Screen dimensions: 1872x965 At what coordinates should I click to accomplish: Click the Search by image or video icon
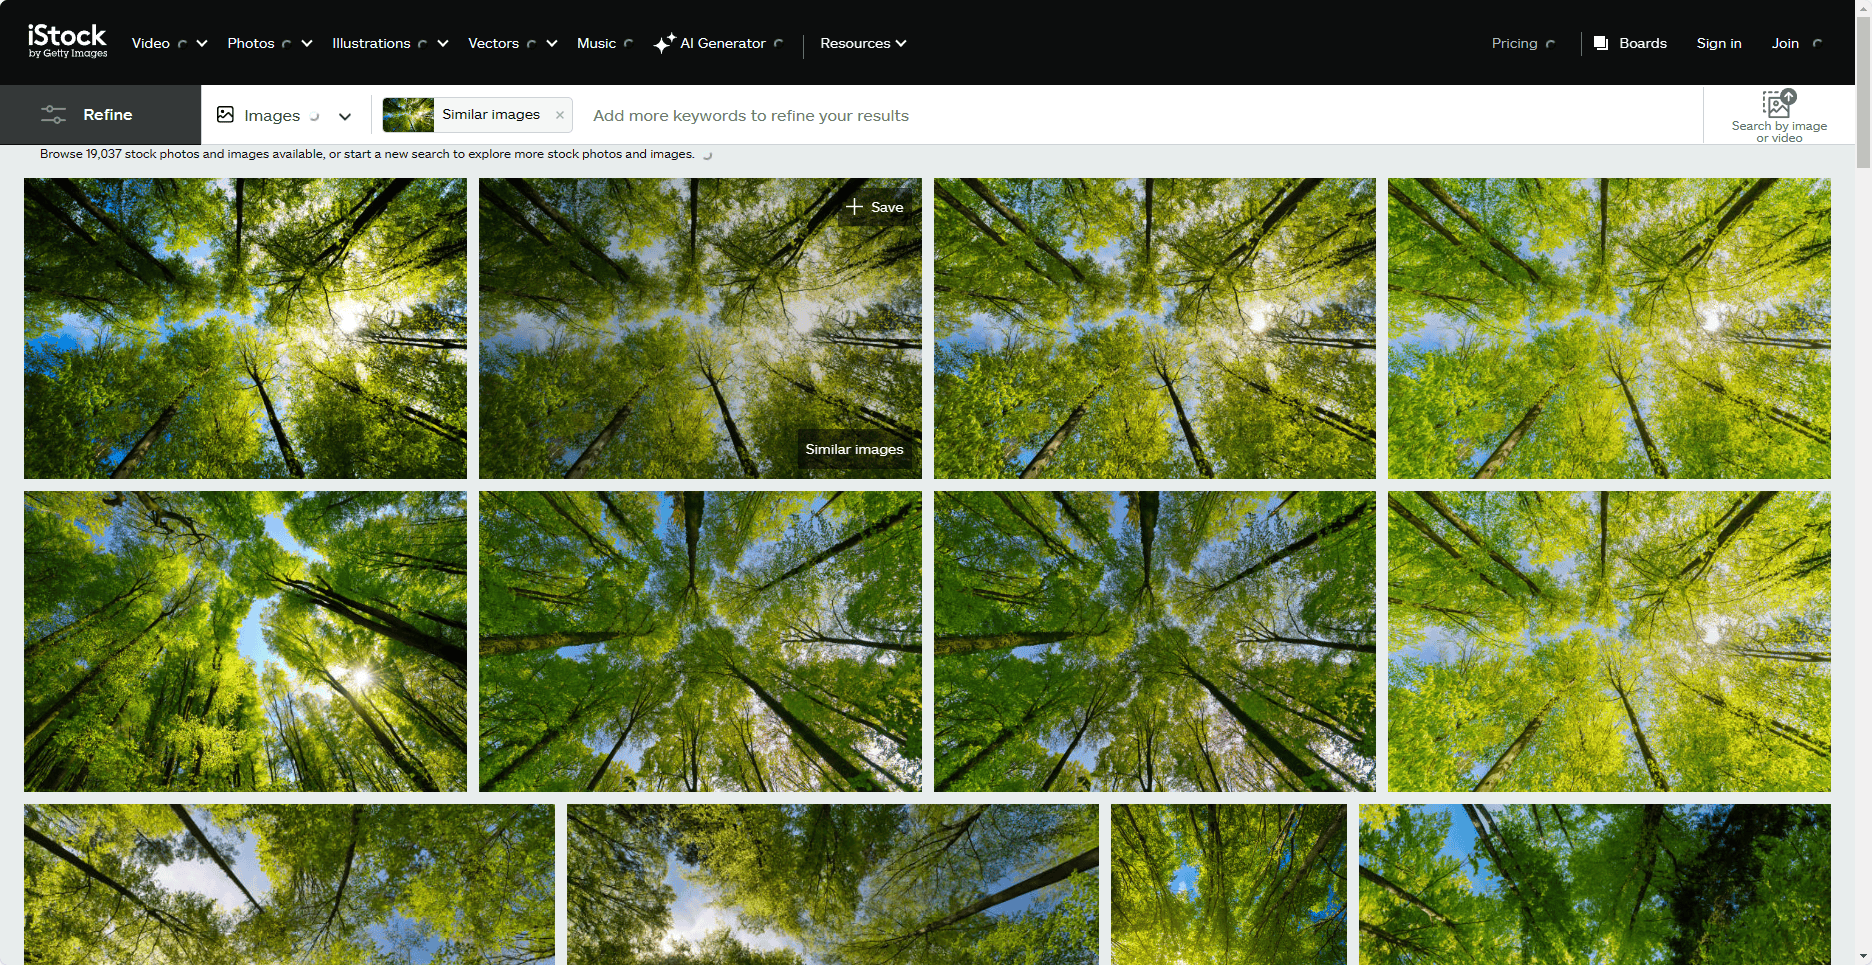(1778, 104)
